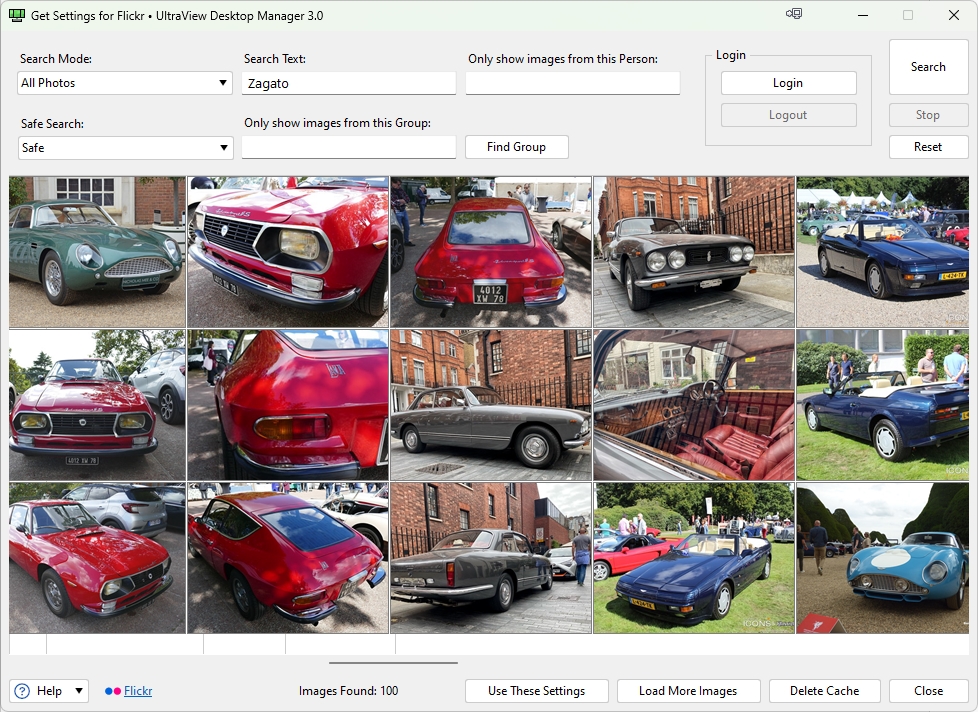This screenshot has width=978, height=712.
Task: Click the Delete Cache button
Action: click(x=824, y=691)
